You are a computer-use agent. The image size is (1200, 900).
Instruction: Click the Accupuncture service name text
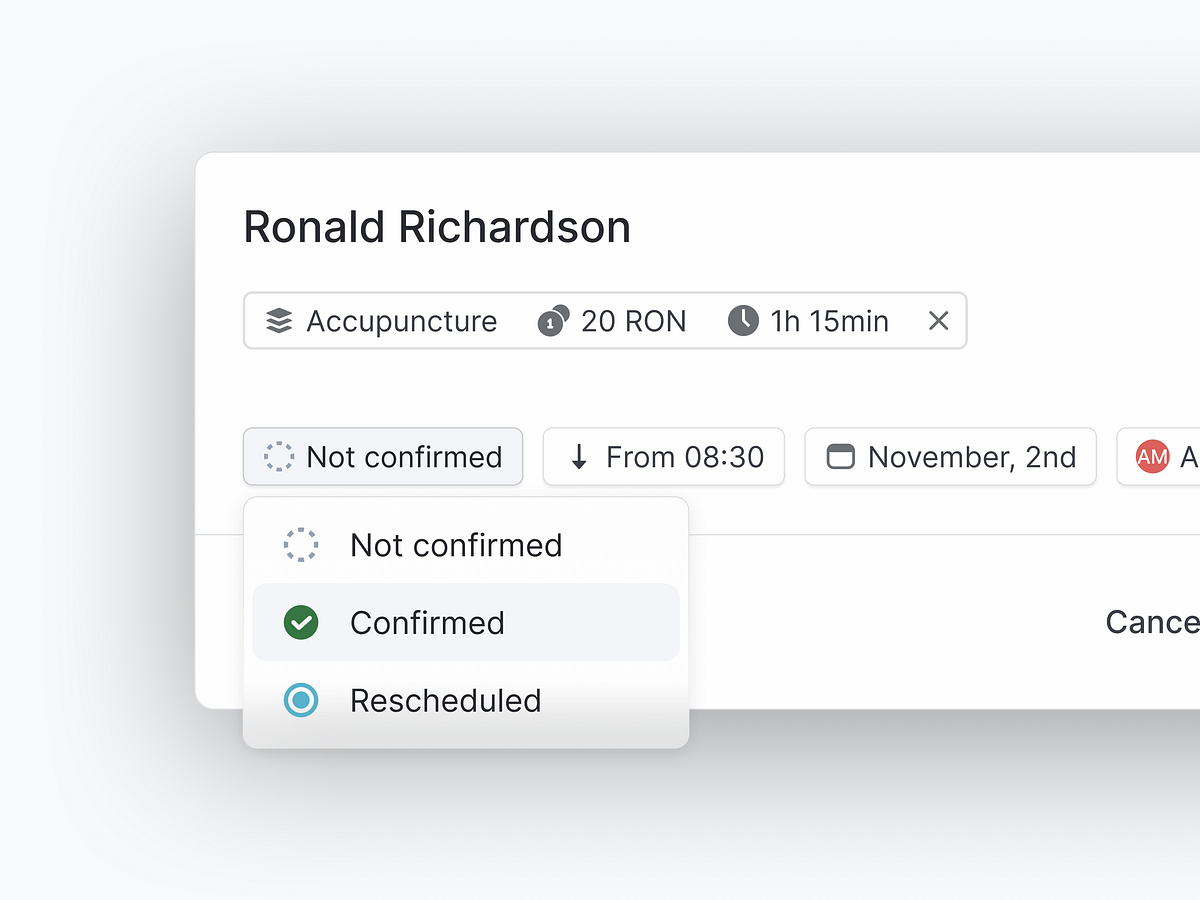pyautogui.click(x=401, y=321)
